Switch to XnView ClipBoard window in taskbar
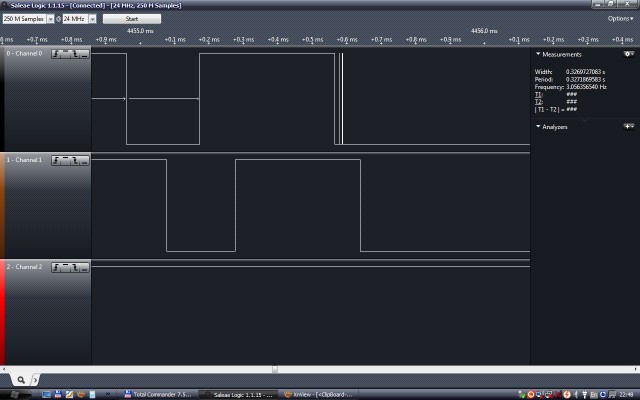Screen dimensions: 640x400 click(318, 394)
